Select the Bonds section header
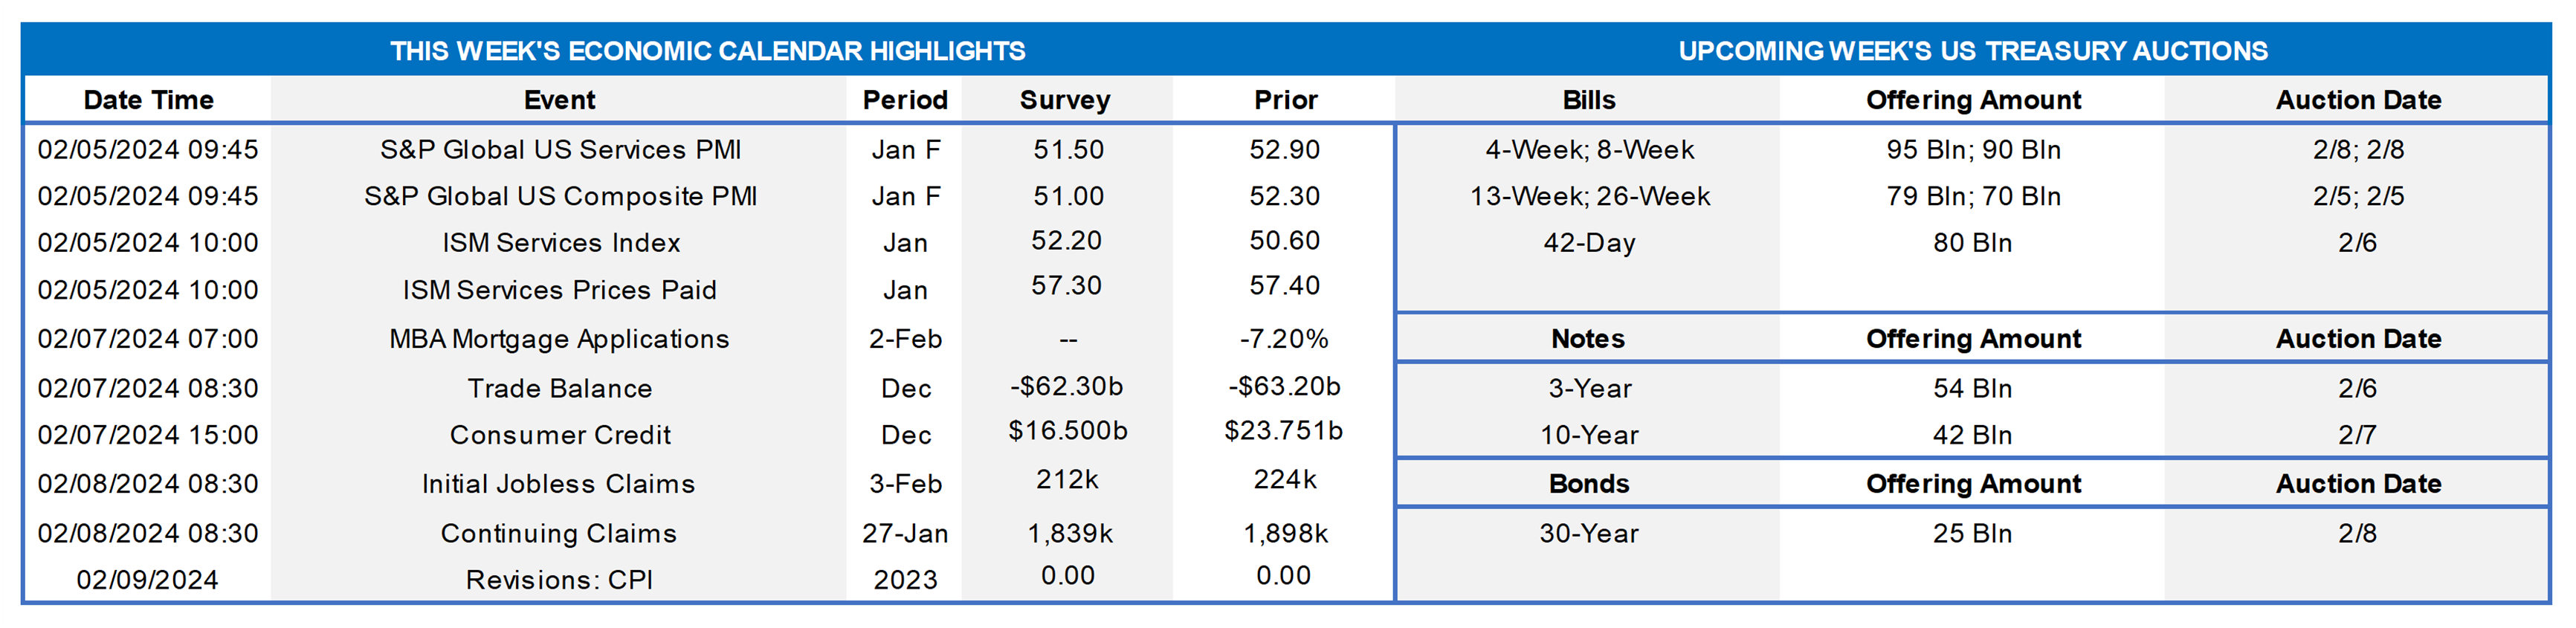This screenshot has width=2576, height=628. (1588, 484)
